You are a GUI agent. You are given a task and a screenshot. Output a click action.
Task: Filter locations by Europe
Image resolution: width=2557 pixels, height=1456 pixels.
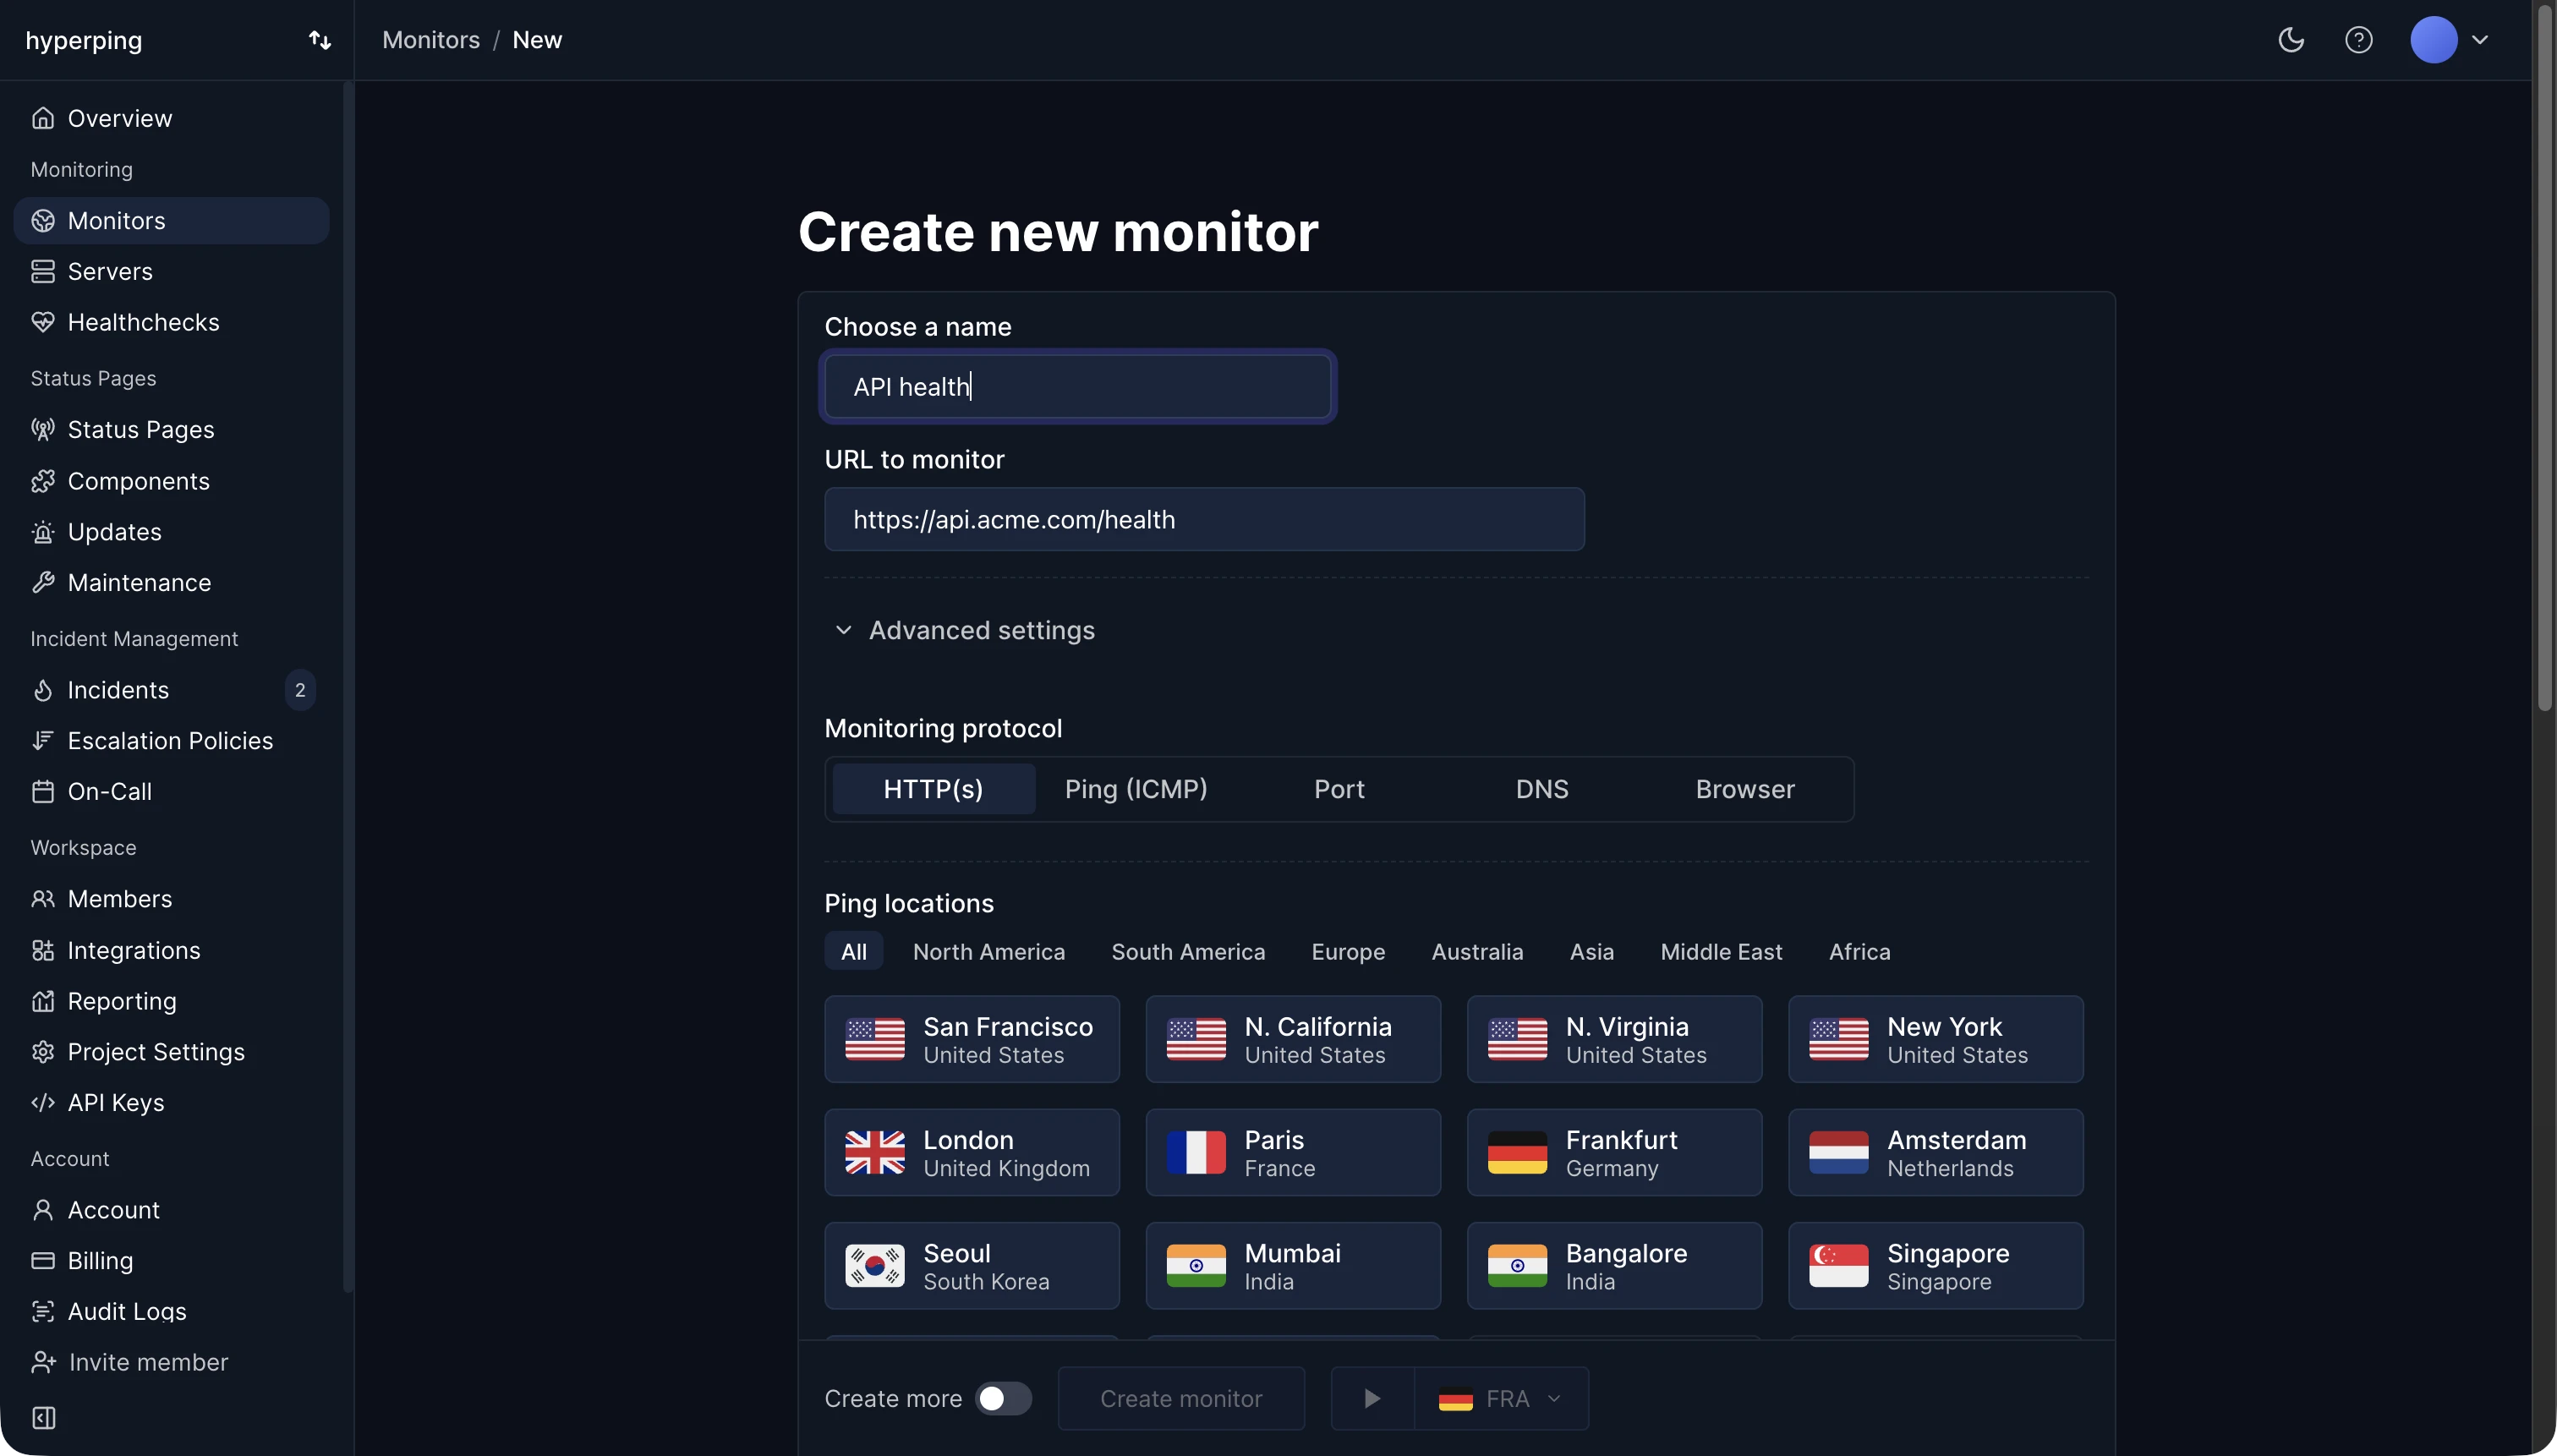coord(1348,951)
